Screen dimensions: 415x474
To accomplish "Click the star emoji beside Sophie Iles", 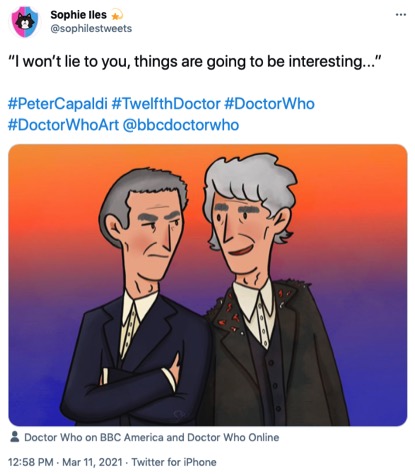I will point(117,15).
